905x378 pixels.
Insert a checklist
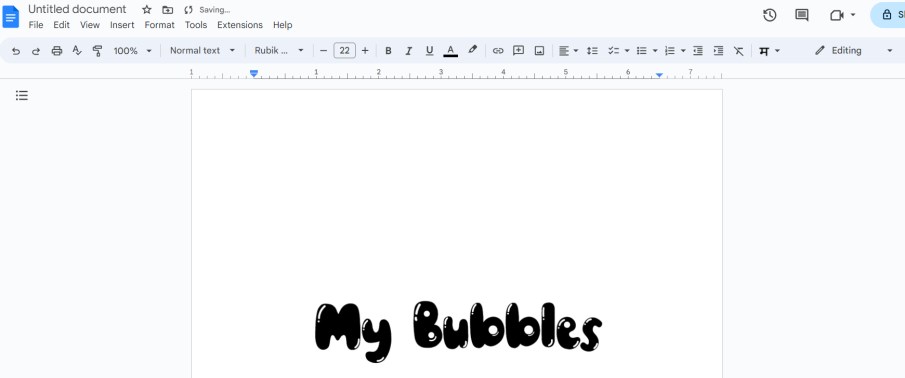coord(614,51)
